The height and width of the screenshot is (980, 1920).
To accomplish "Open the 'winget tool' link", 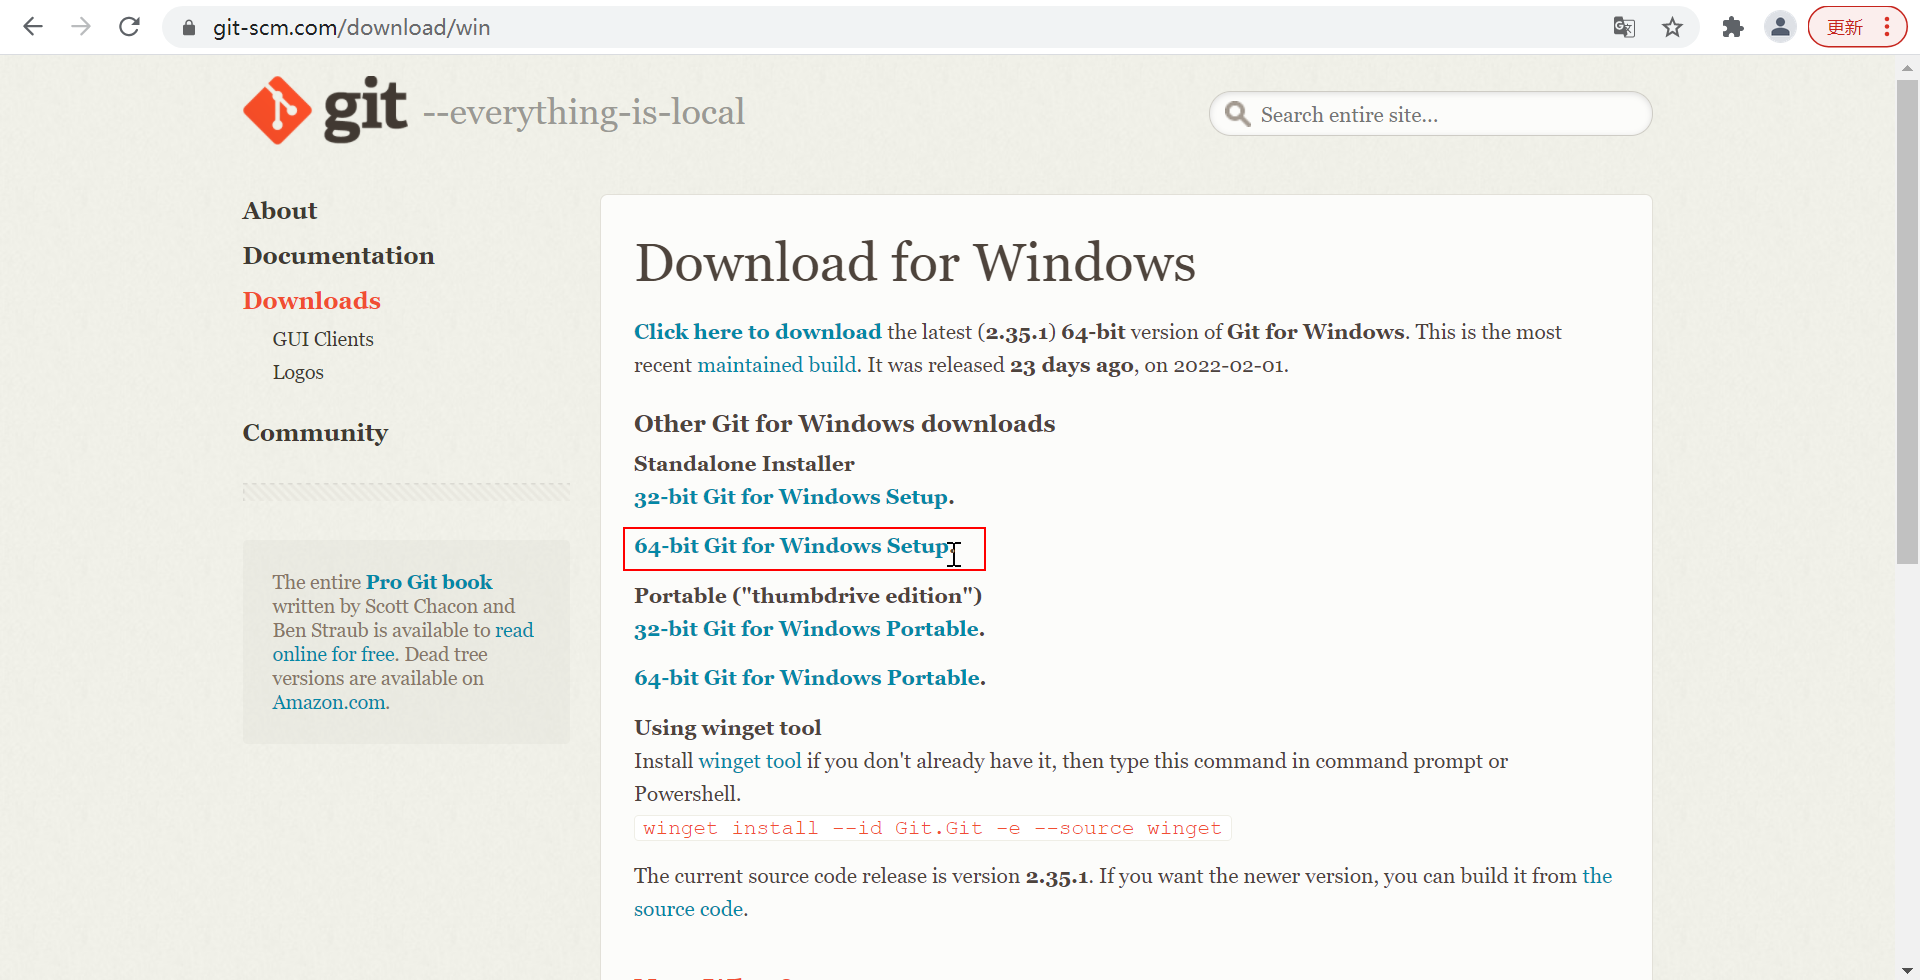I will tap(750, 761).
